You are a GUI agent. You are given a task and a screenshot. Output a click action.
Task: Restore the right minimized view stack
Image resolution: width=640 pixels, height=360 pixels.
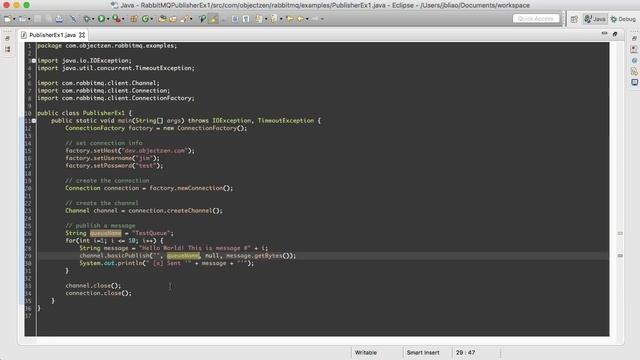(634, 38)
